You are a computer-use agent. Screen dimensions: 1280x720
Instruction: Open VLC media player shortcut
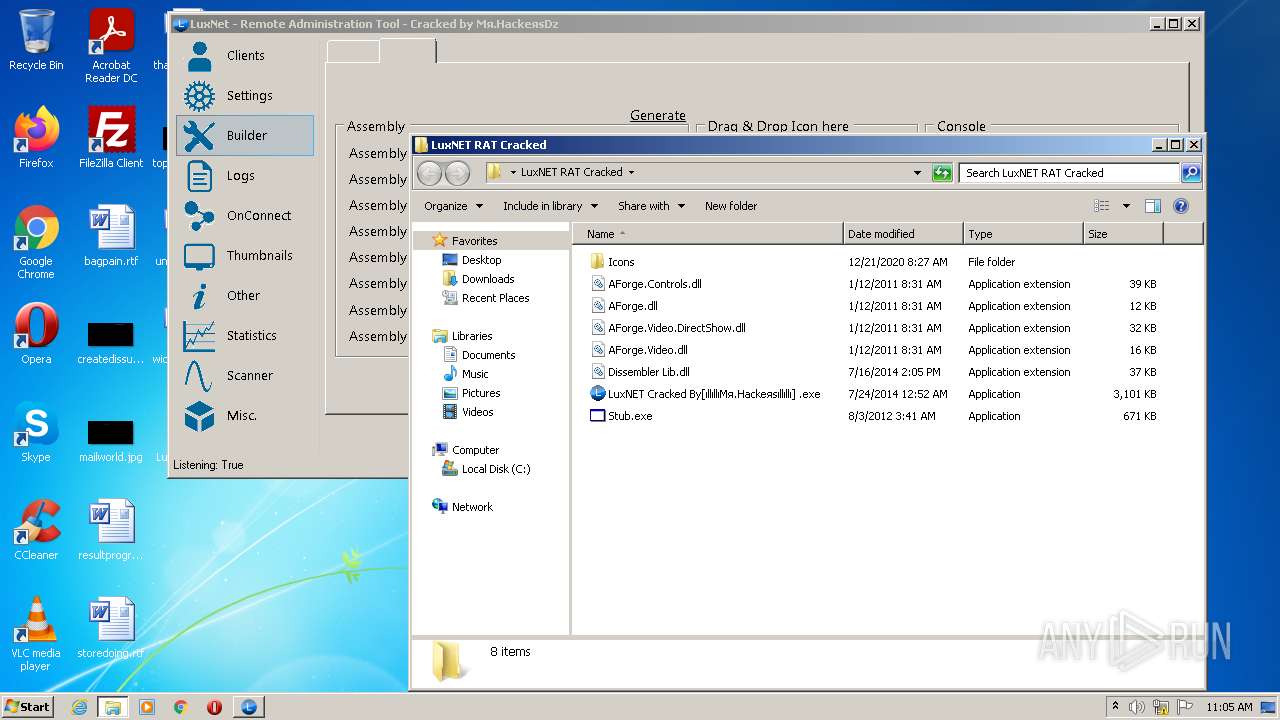36,634
